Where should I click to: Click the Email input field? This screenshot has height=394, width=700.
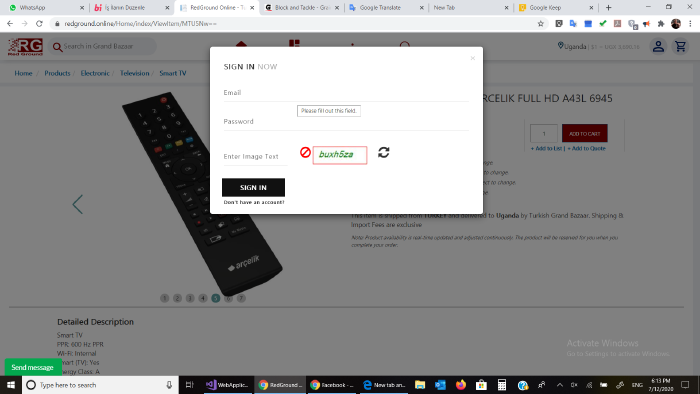(x=346, y=93)
